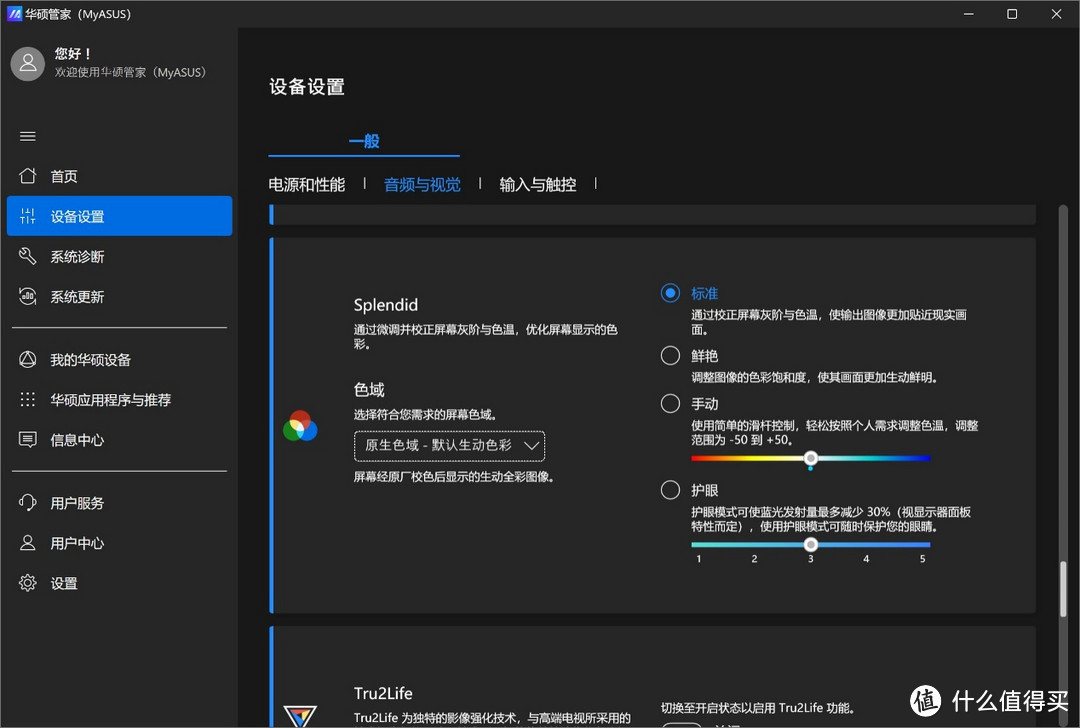The image size is (1080, 728).
Task: Click the home icon beside 首页
Action: [x=28, y=176]
